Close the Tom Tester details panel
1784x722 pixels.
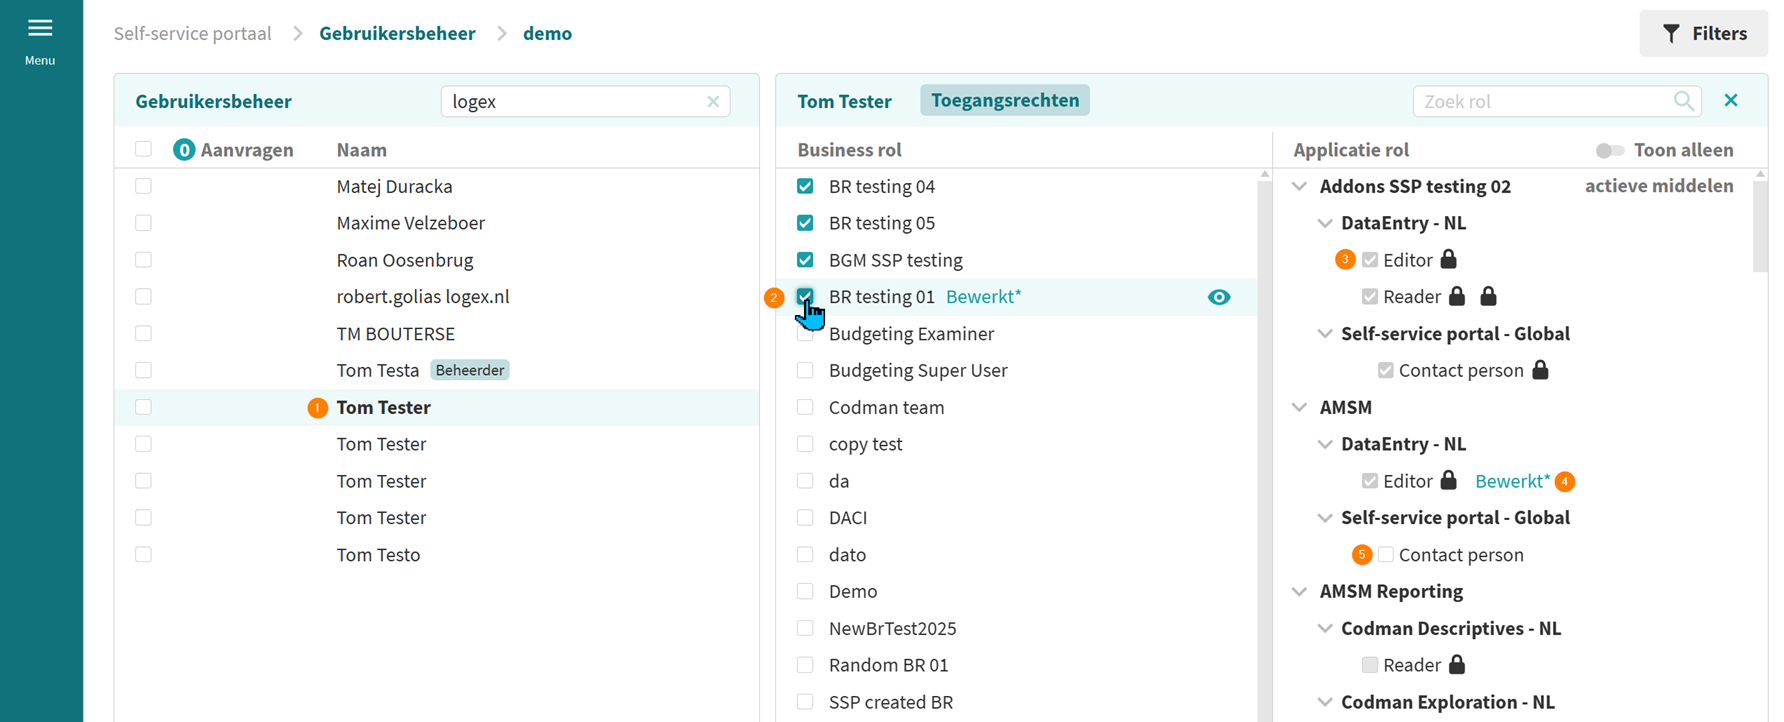[1731, 101]
